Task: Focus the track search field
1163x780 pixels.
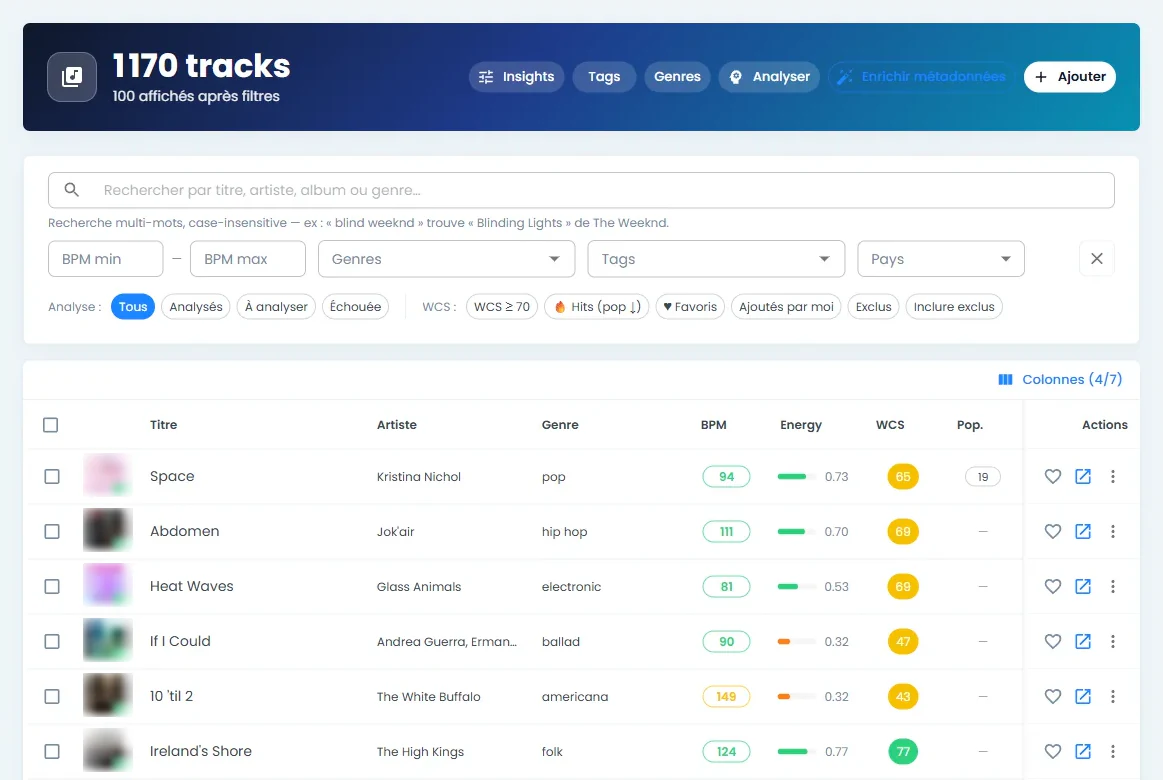Action: point(582,191)
